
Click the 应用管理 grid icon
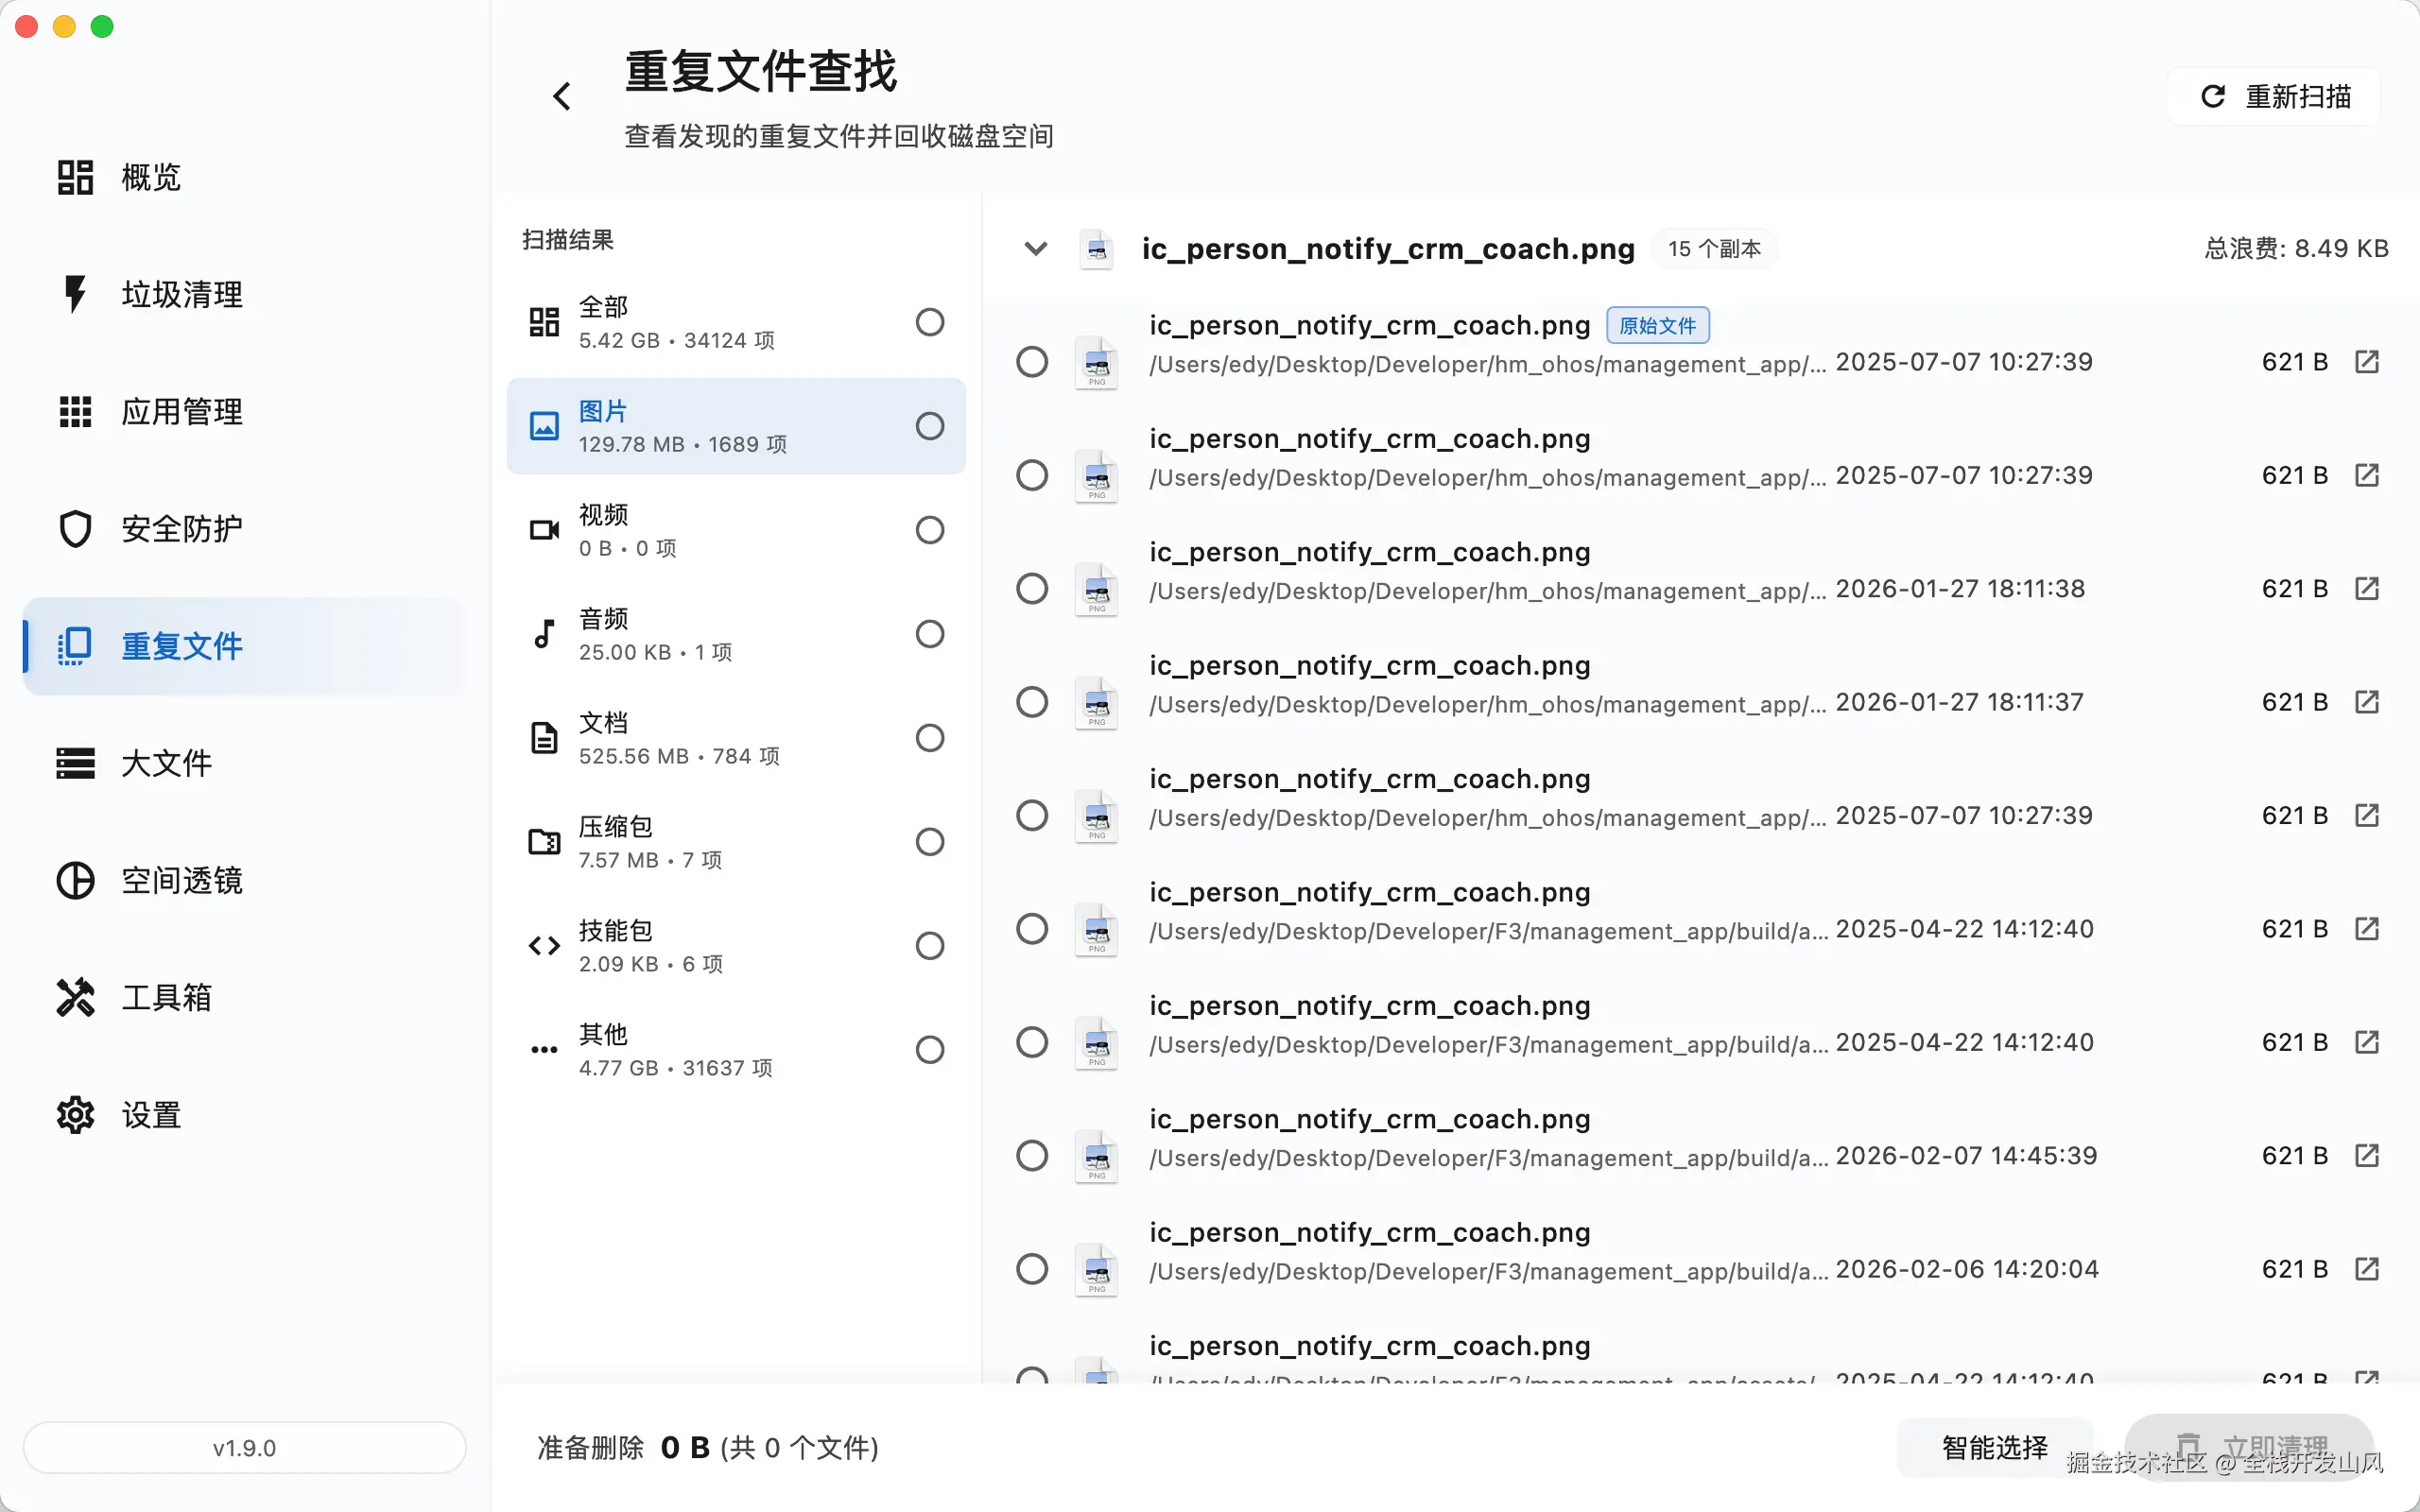(75, 411)
